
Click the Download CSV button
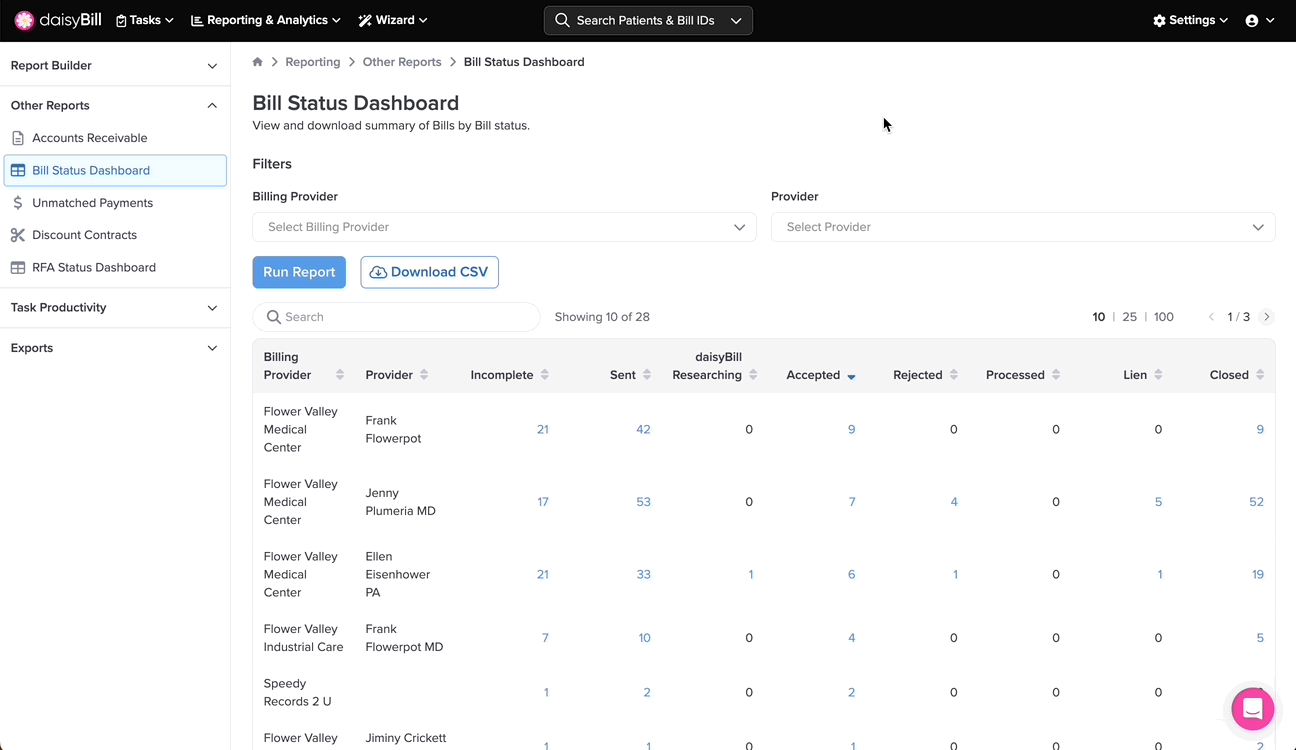pos(429,272)
